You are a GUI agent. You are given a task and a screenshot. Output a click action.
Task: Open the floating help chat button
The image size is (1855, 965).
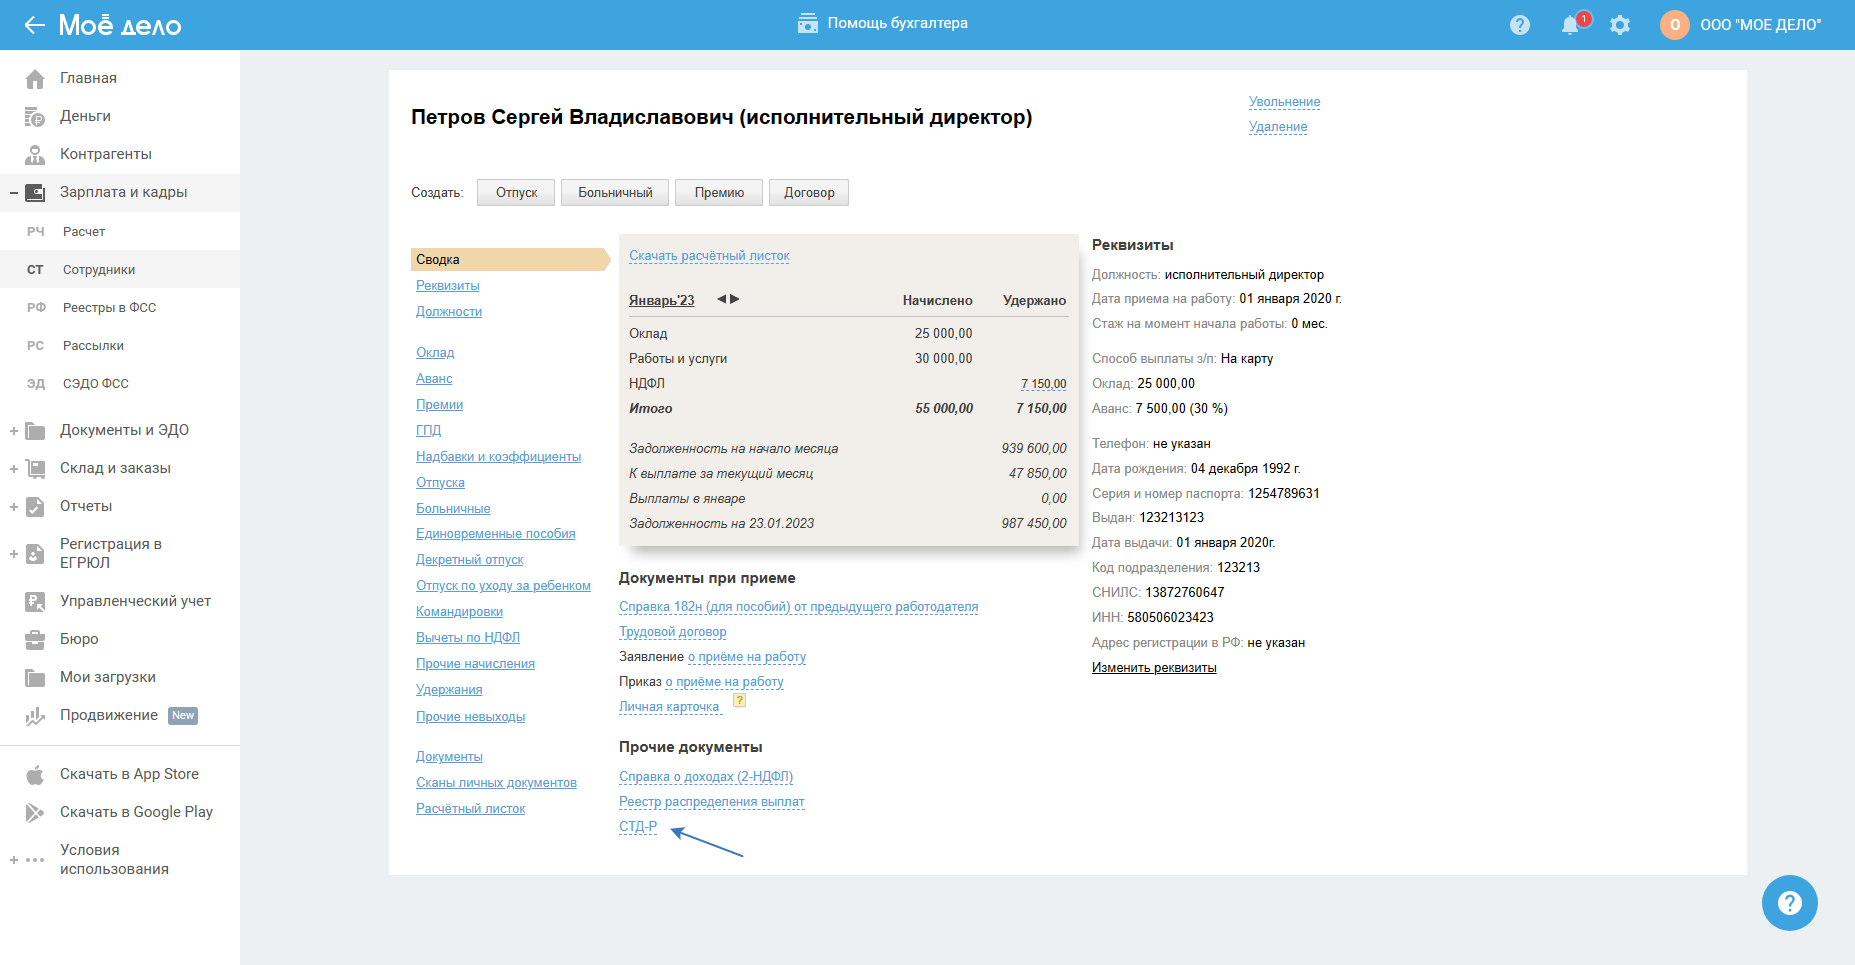click(x=1789, y=903)
